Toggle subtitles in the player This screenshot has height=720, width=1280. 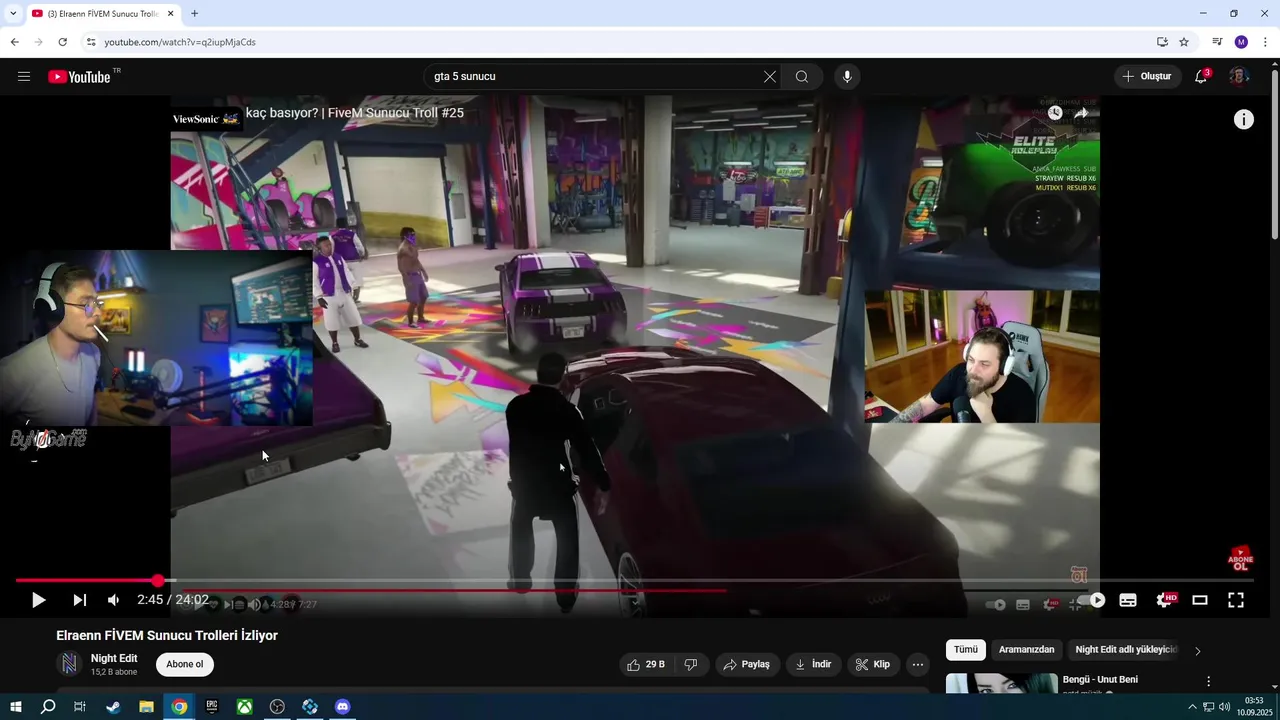[x=1128, y=600]
